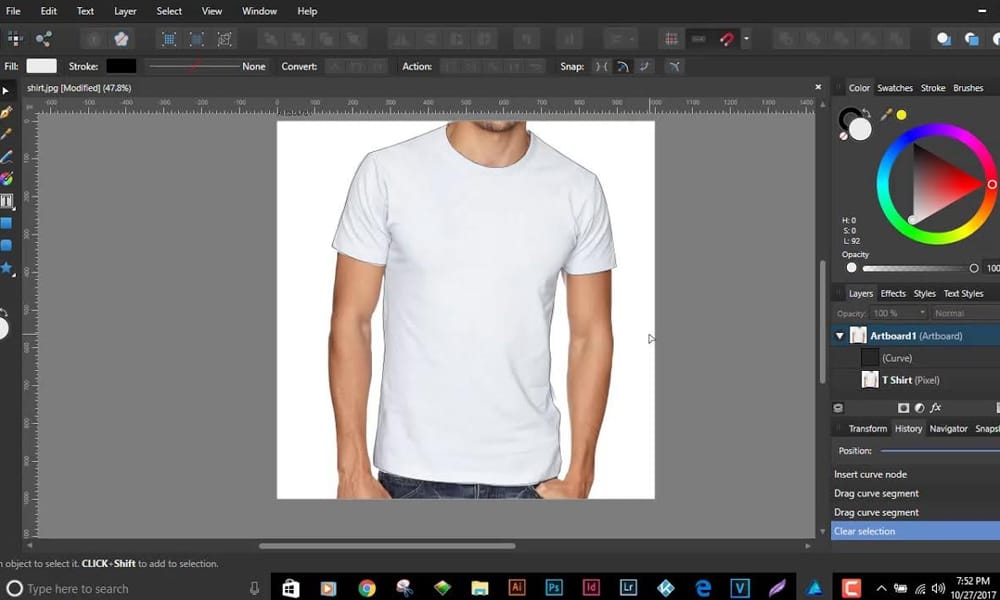Collapse the Artboard1 layer group
1000x600 pixels.
point(839,335)
